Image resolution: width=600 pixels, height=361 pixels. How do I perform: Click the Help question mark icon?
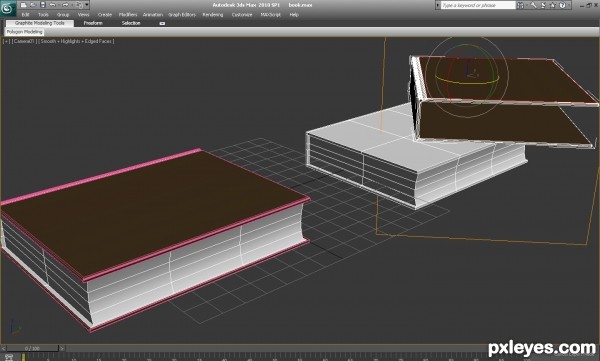562,5
